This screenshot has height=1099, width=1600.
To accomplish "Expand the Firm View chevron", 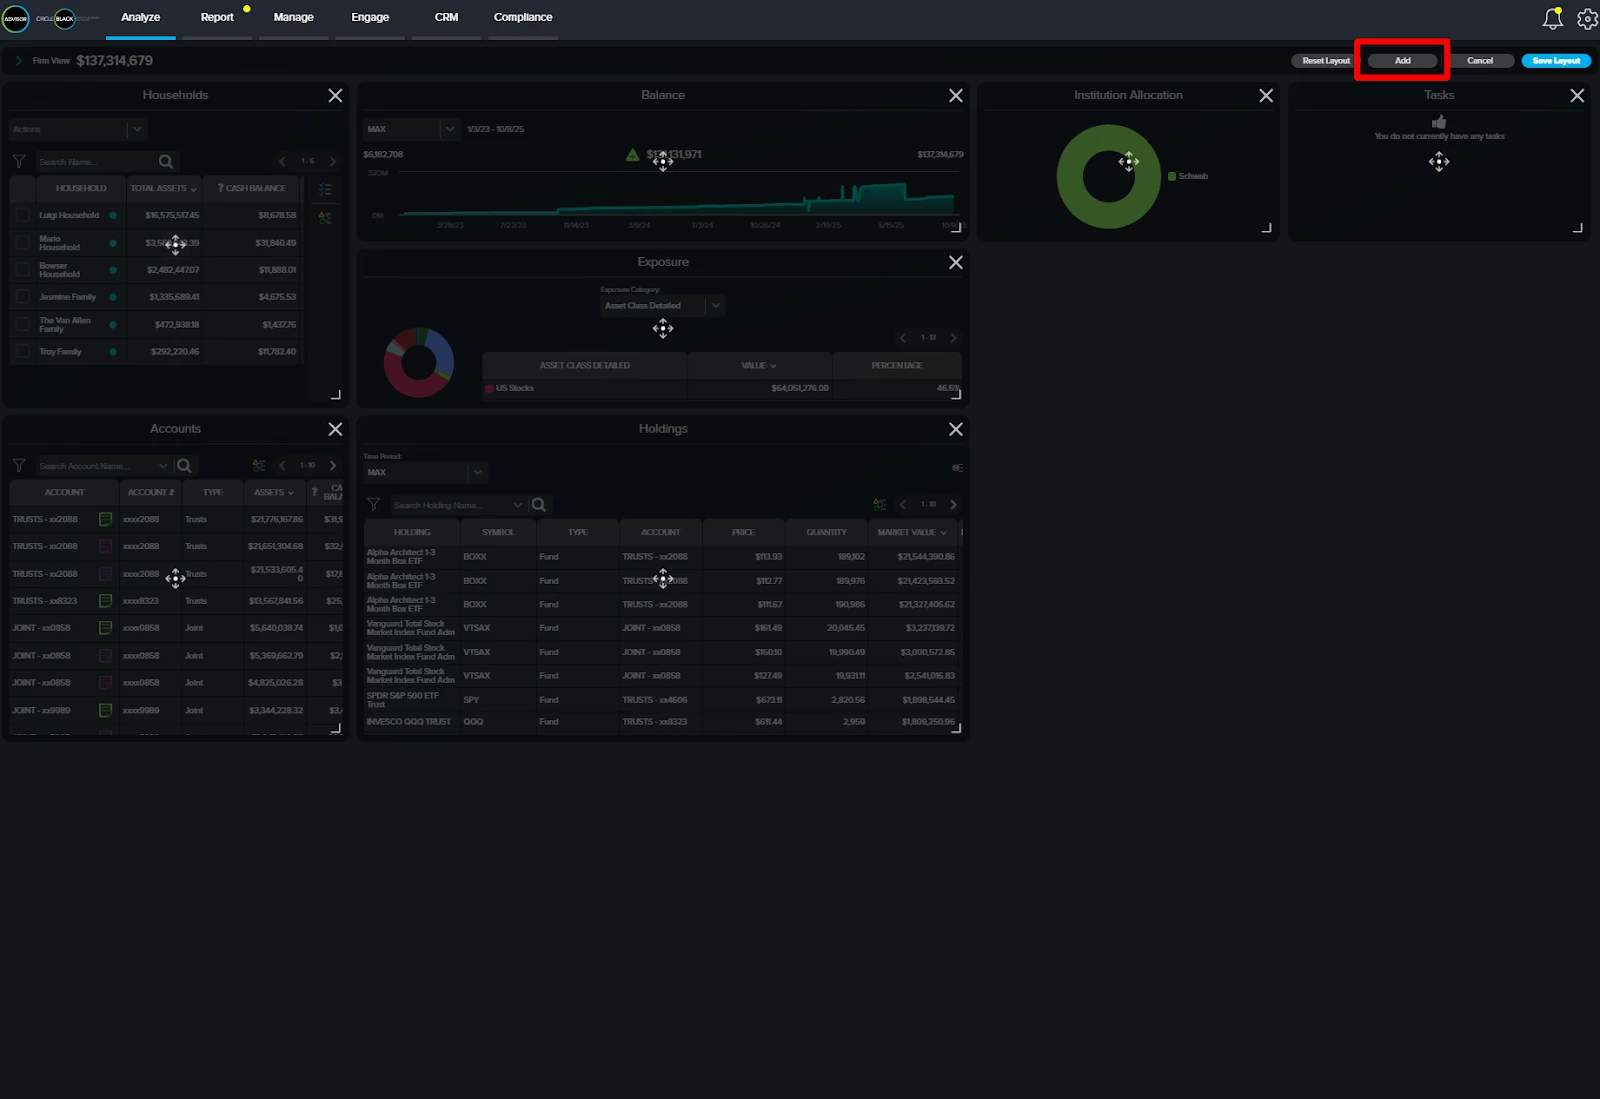I will [18, 61].
